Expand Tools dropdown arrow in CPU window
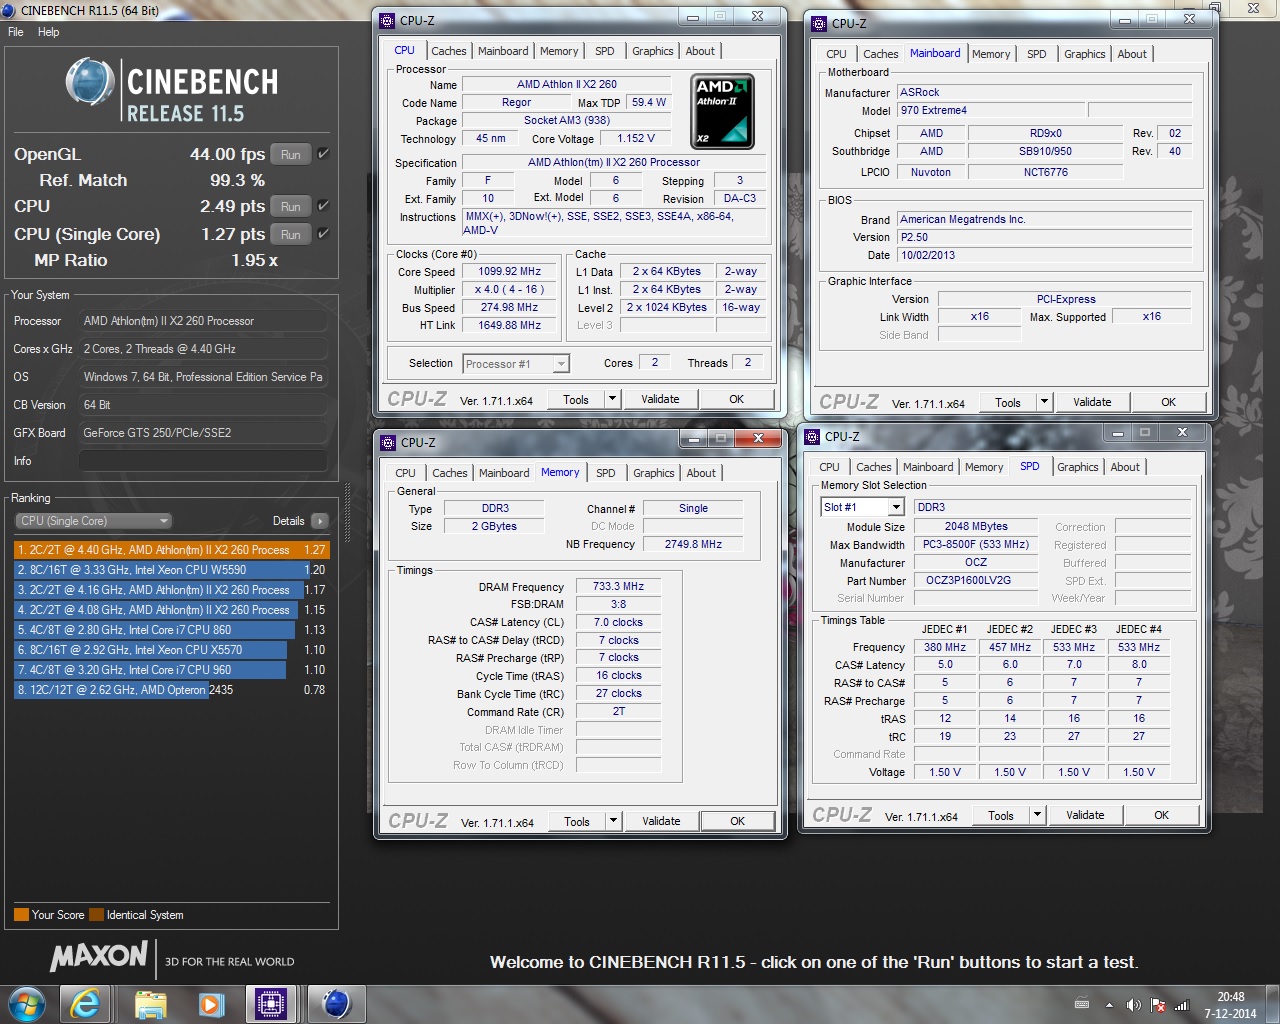The height and width of the screenshot is (1024, 1280). pos(612,399)
